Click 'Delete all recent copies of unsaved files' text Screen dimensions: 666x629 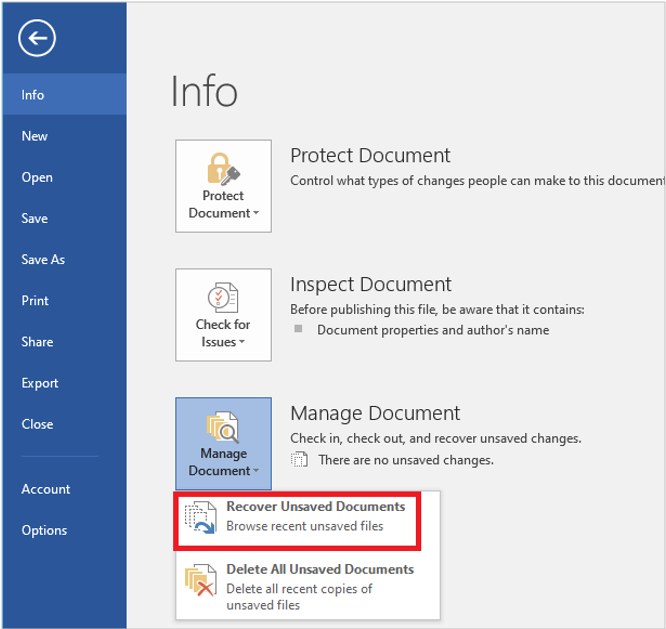point(299,597)
